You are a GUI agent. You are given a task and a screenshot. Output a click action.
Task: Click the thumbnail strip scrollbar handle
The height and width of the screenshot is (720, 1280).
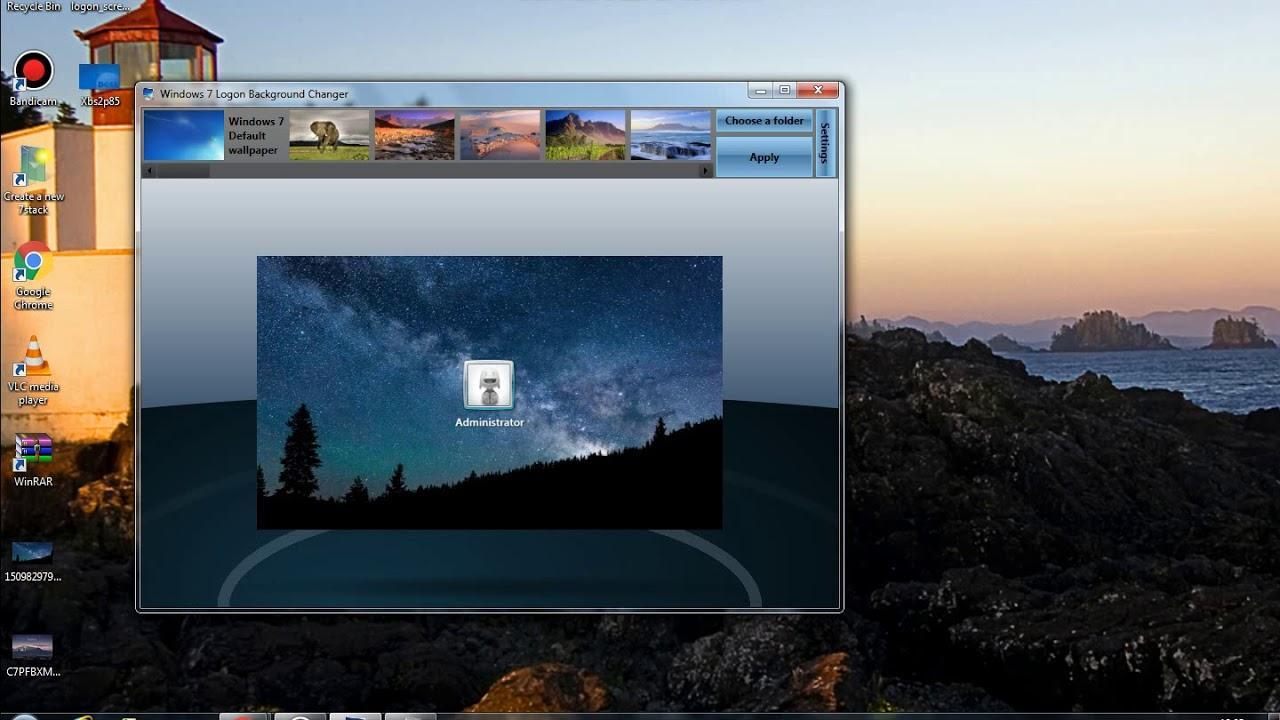tap(183, 171)
